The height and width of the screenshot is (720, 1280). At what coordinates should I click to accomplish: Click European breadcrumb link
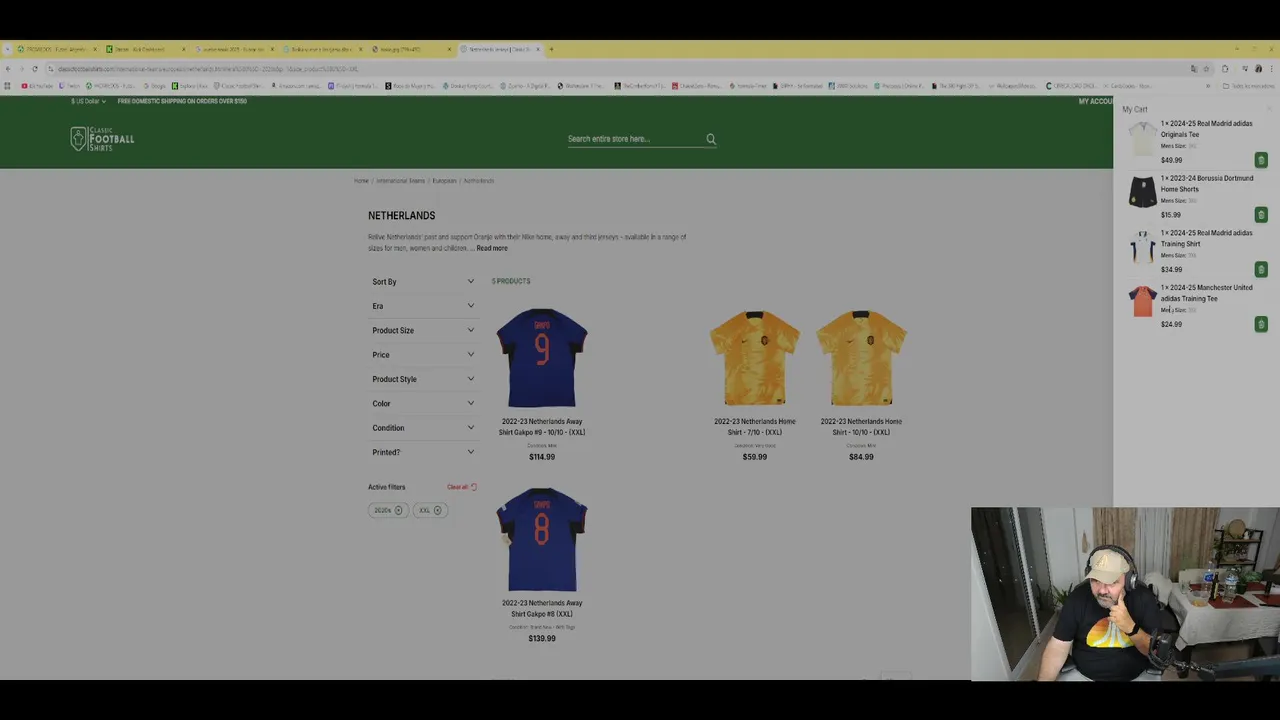click(x=444, y=181)
